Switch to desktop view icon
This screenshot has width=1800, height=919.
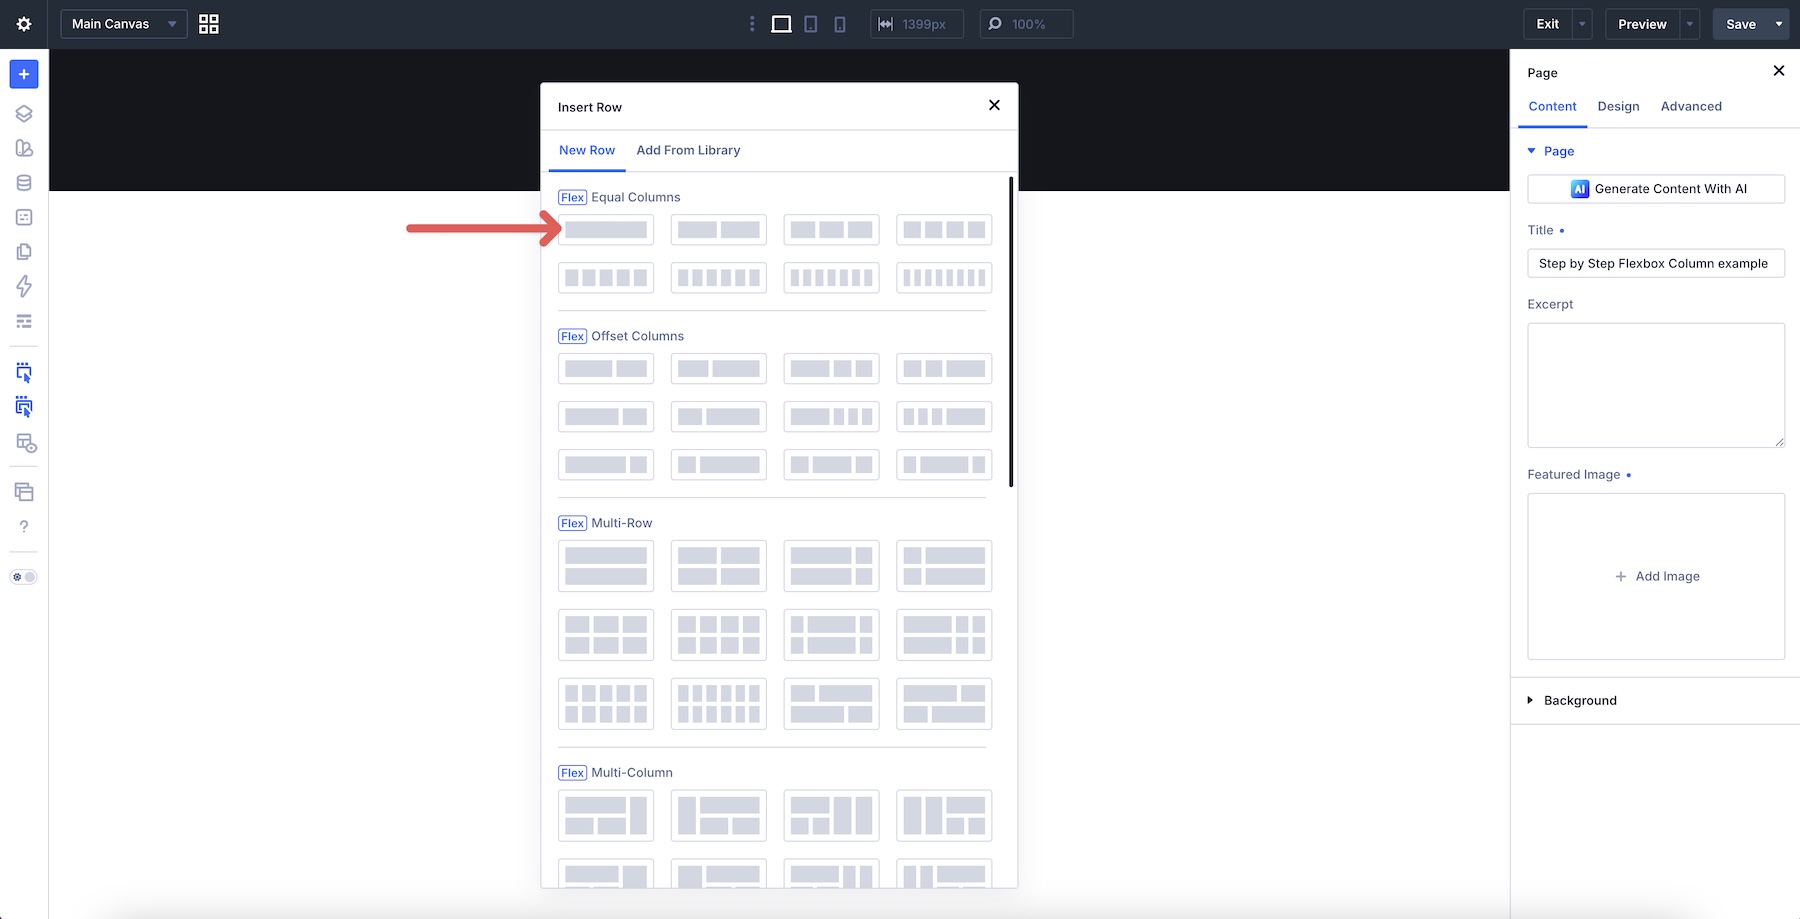coord(781,24)
